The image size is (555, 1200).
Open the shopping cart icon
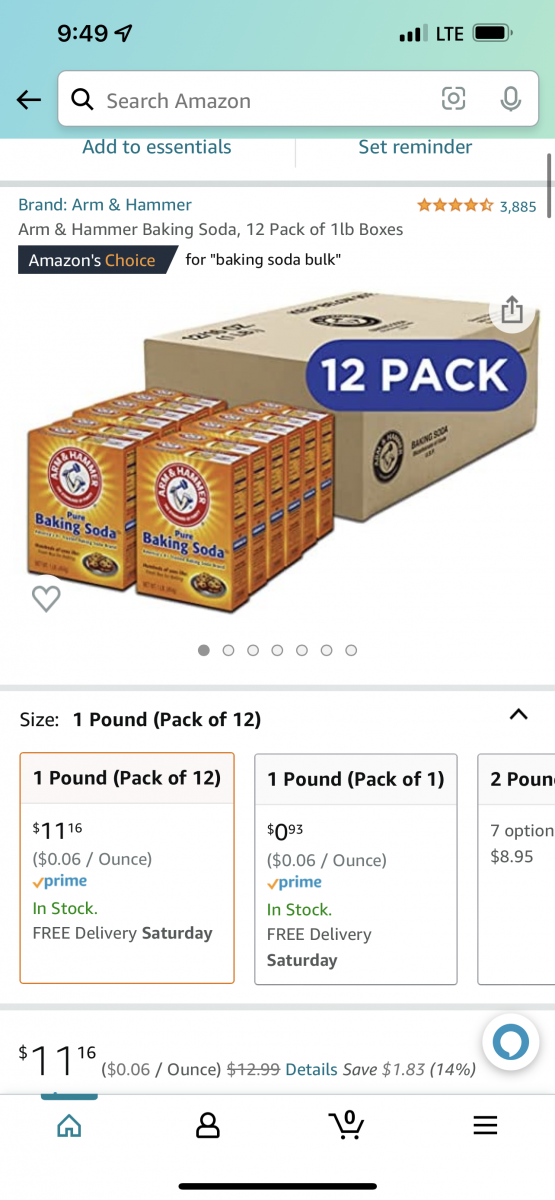[x=346, y=1124]
